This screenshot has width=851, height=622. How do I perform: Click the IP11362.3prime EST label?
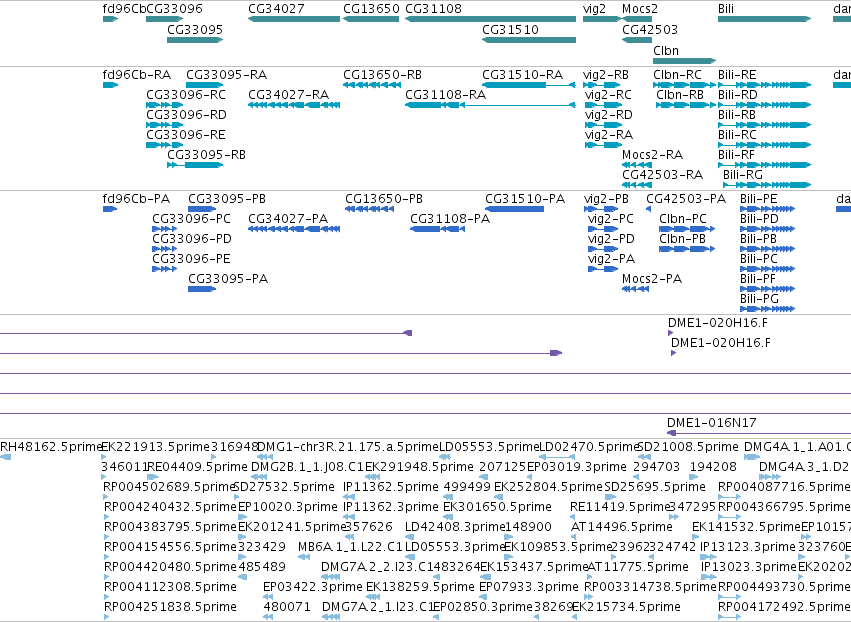tap(391, 507)
